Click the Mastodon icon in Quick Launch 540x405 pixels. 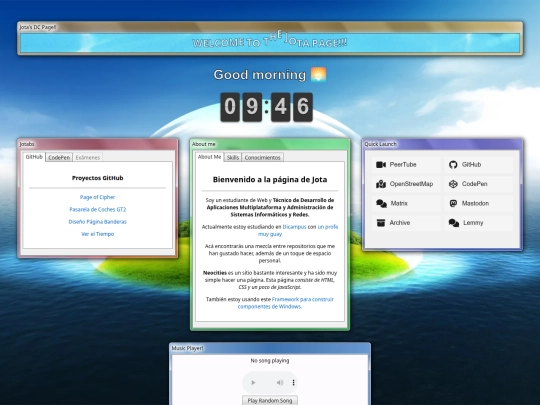click(x=453, y=203)
